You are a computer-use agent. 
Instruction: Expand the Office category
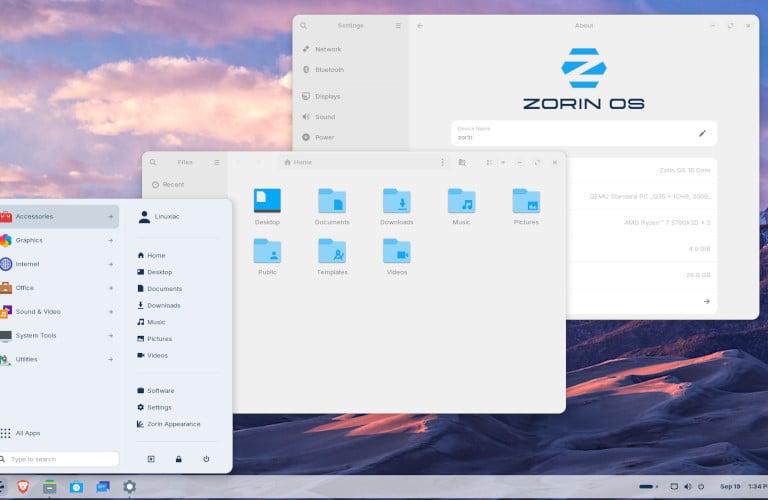[x=59, y=288]
